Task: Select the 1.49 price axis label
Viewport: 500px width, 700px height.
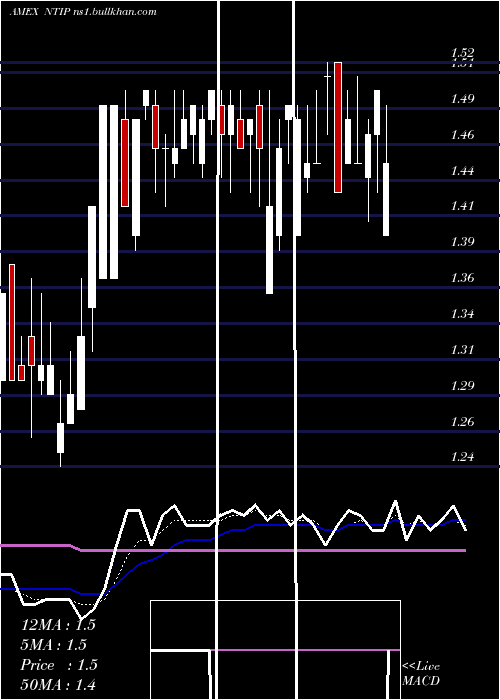Action: pos(462,99)
